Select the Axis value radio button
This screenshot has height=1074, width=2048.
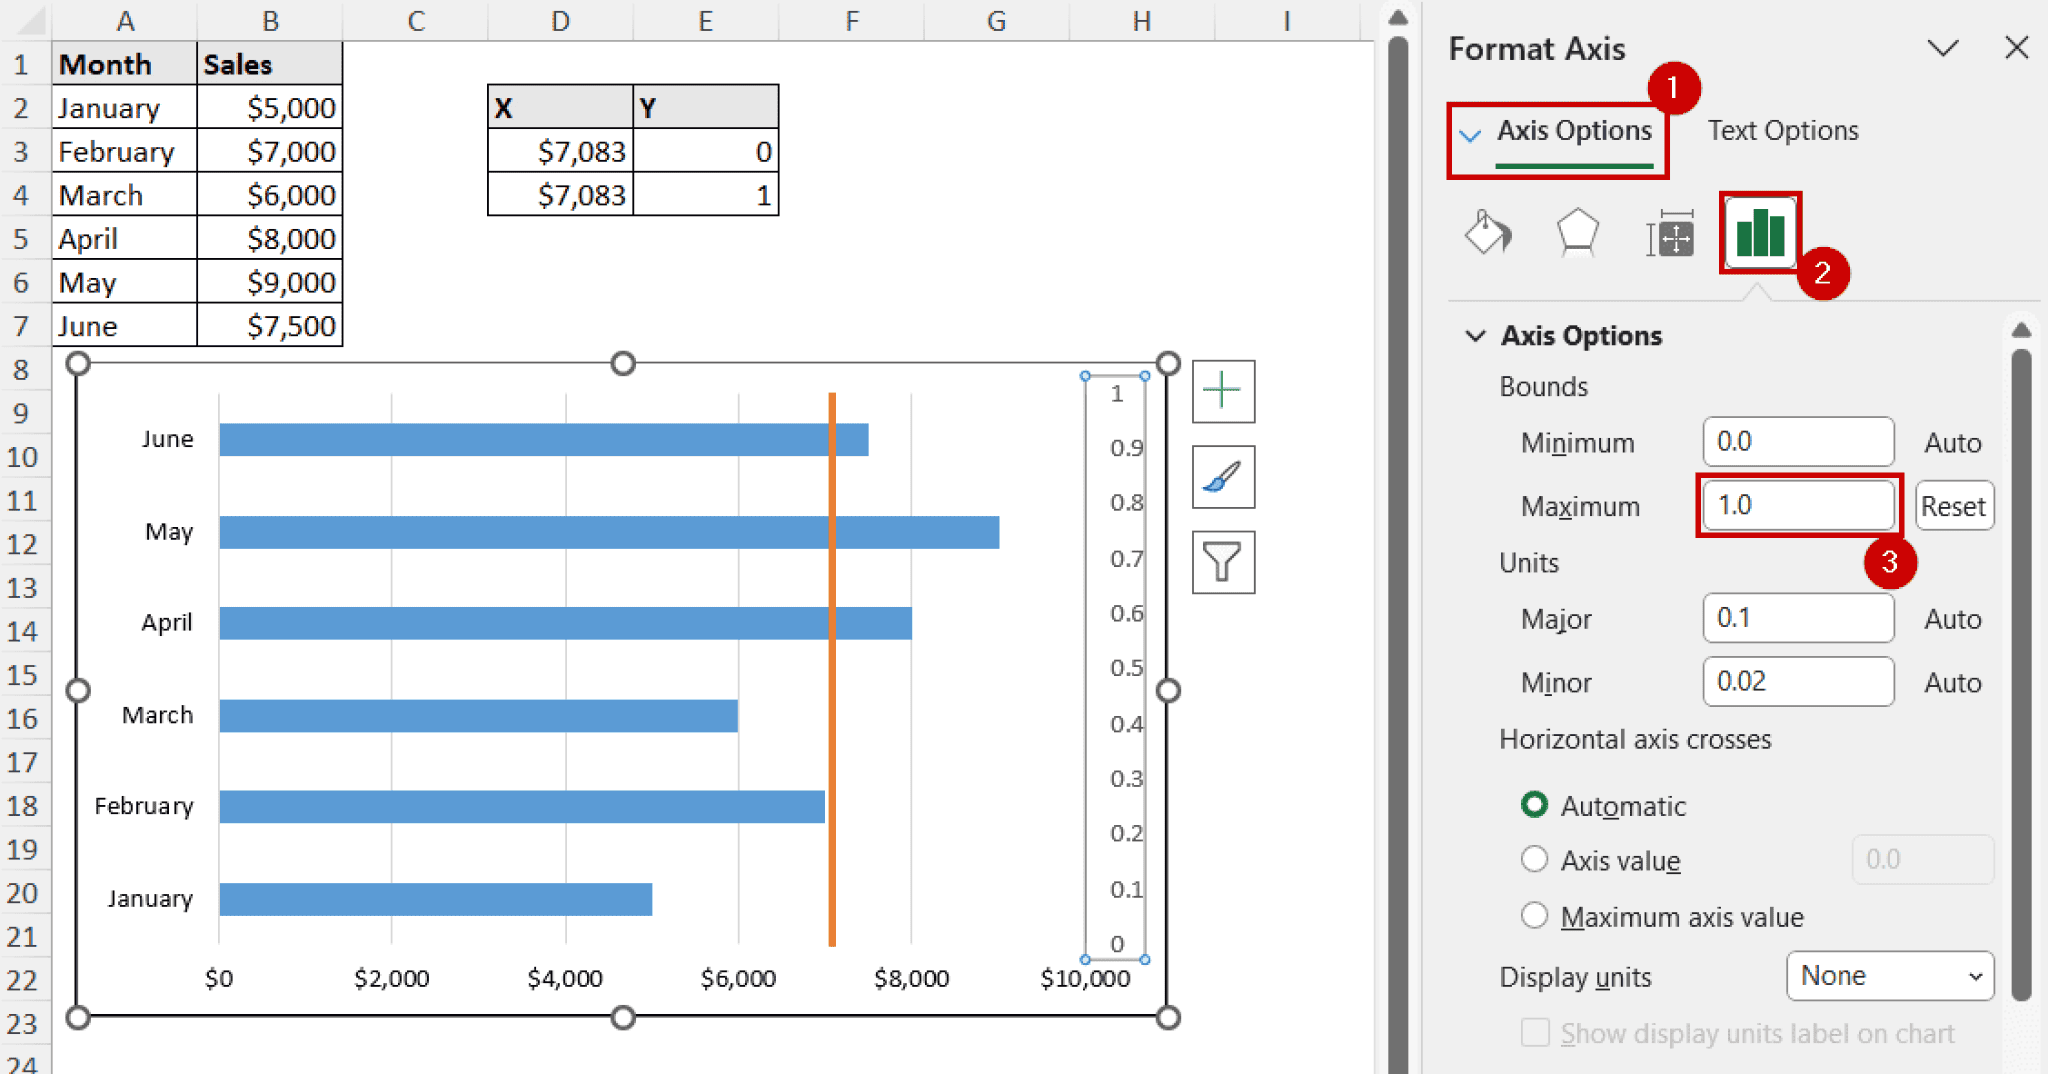click(1536, 859)
